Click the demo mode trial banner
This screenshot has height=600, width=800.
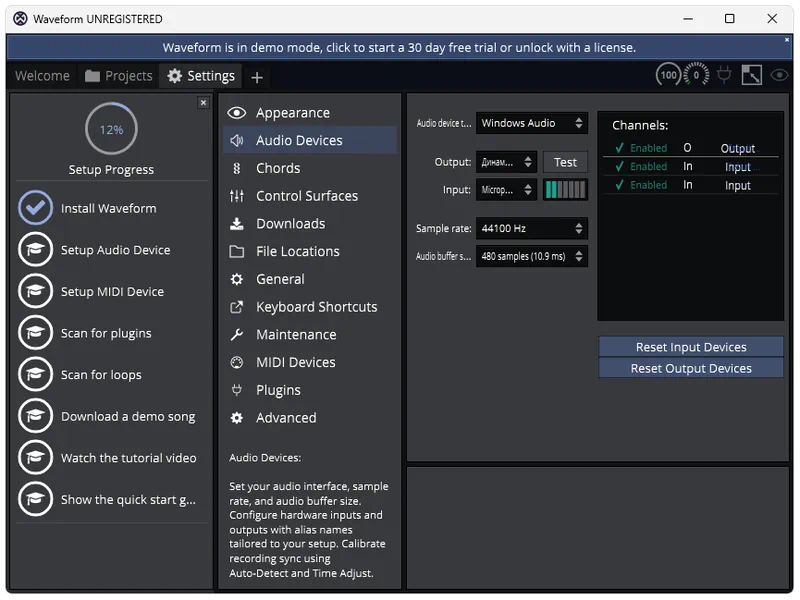click(x=399, y=47)
